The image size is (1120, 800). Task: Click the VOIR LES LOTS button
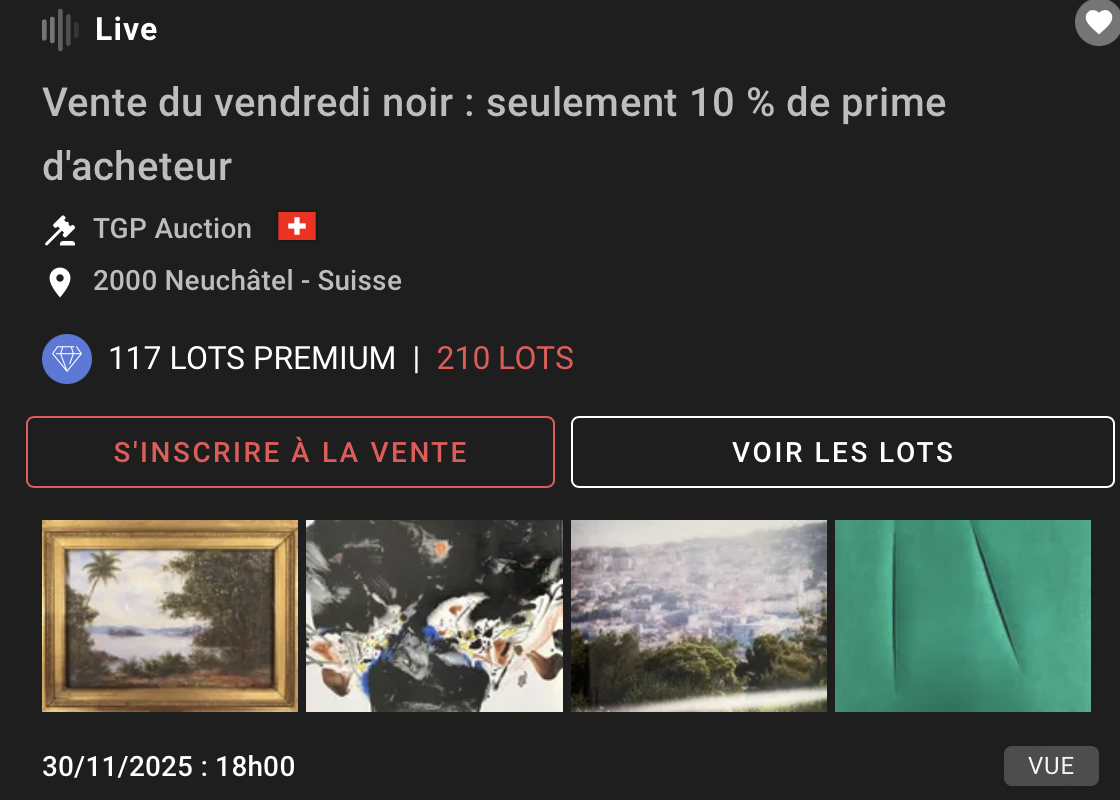[843, 452]
